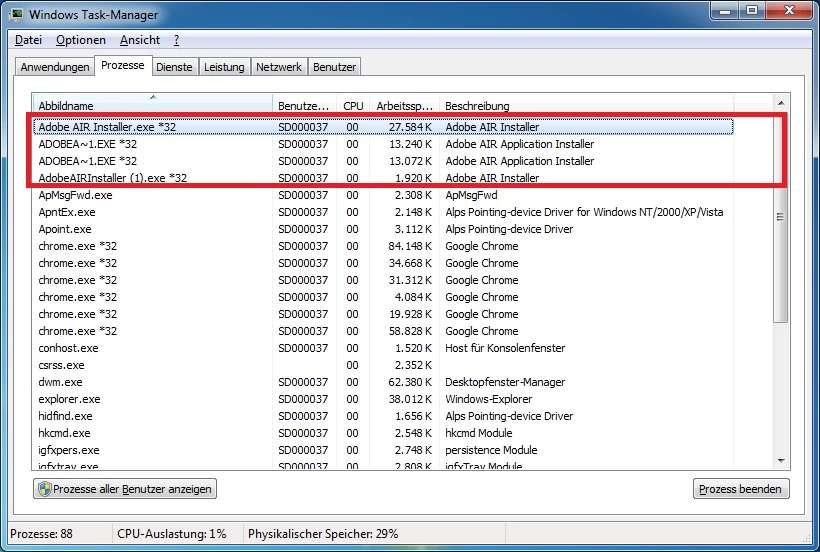Open the Optionen menu

(81, 40)
